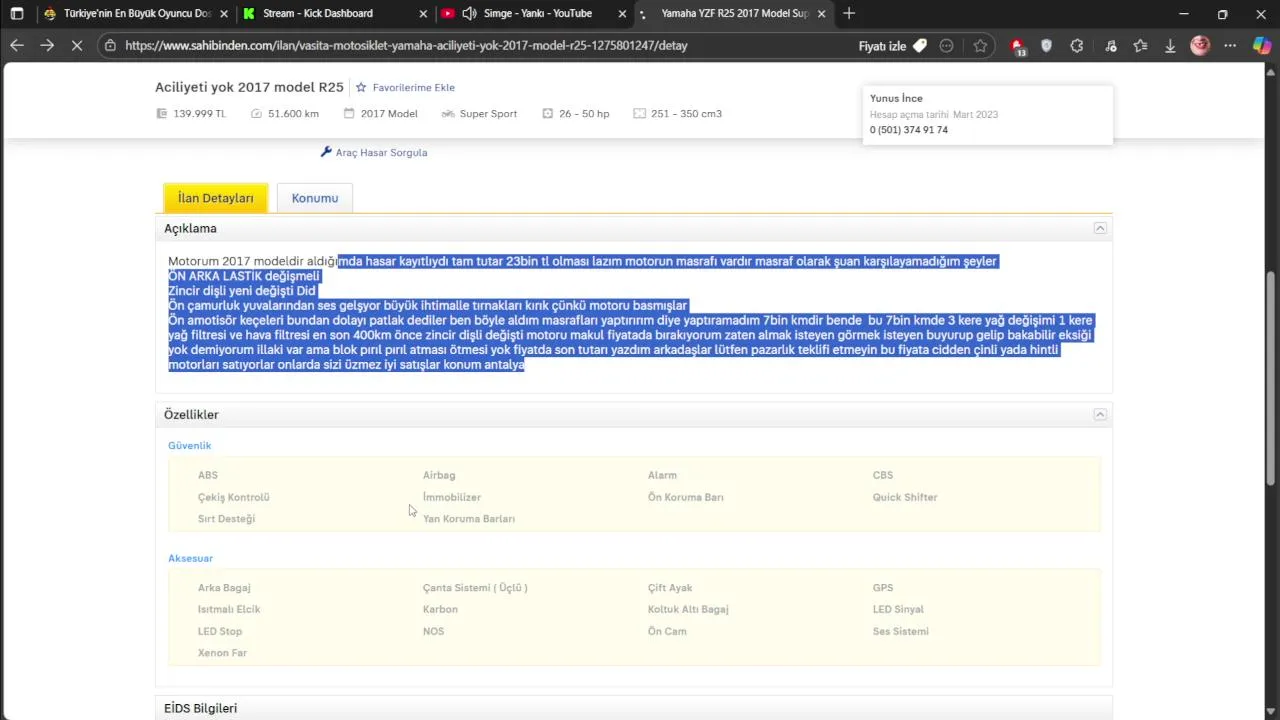The height and width of the screenshot is (720, 1280).
Task: Click the LED Sinyal accessory text
Action: (898, 609)
